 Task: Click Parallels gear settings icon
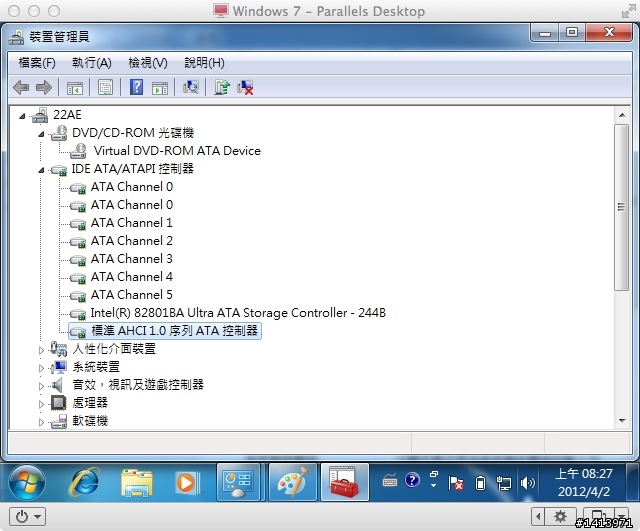pos(560,517)
